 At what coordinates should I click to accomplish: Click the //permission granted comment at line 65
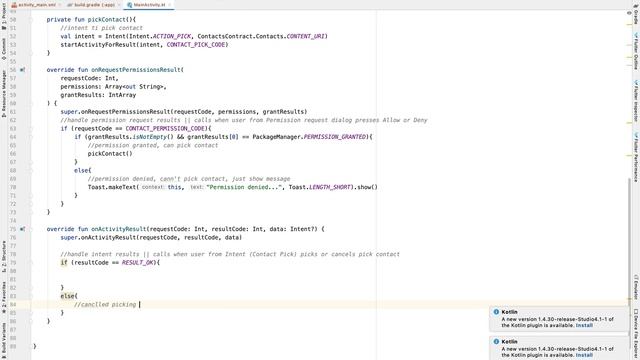pyautogui.click(x=153, y=145)
